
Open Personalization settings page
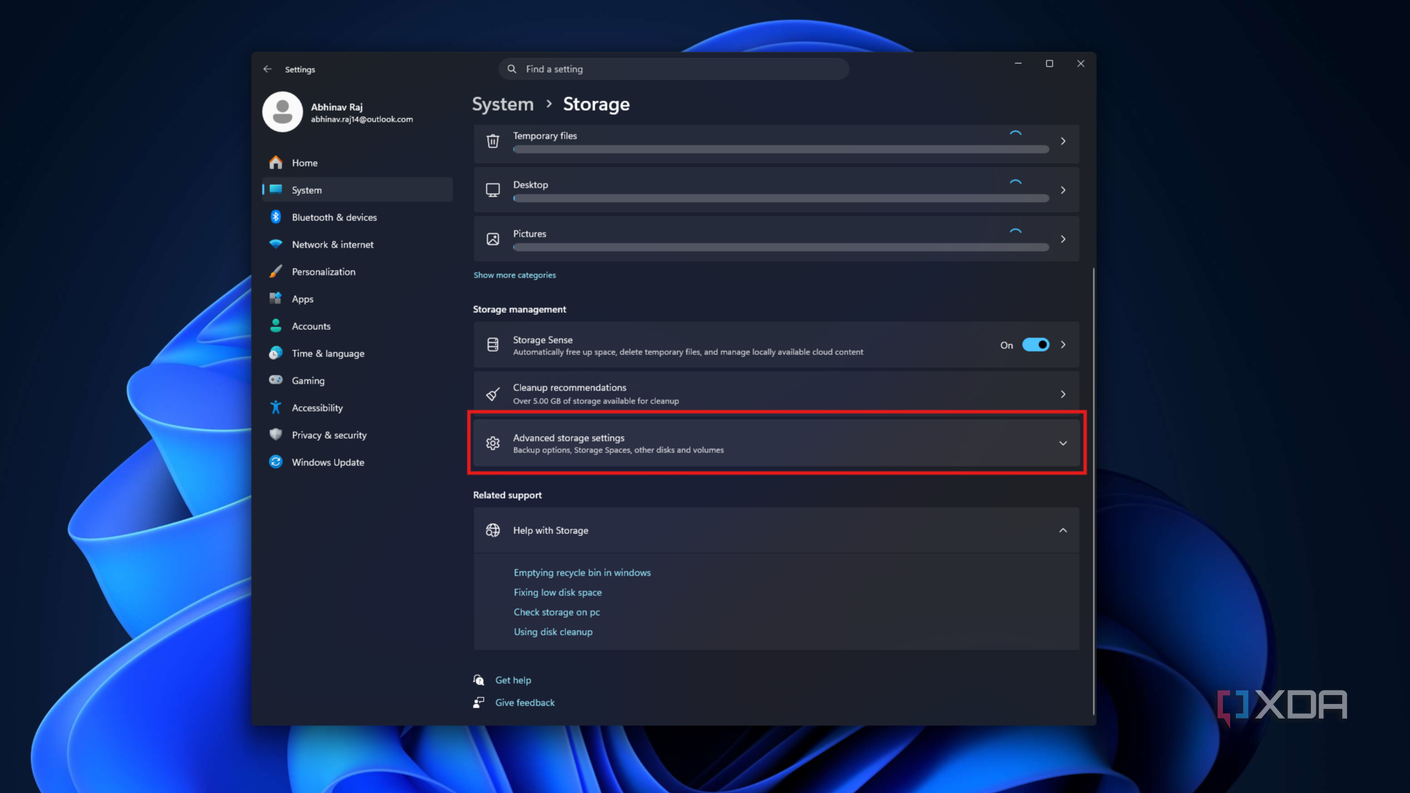[357, 271]
